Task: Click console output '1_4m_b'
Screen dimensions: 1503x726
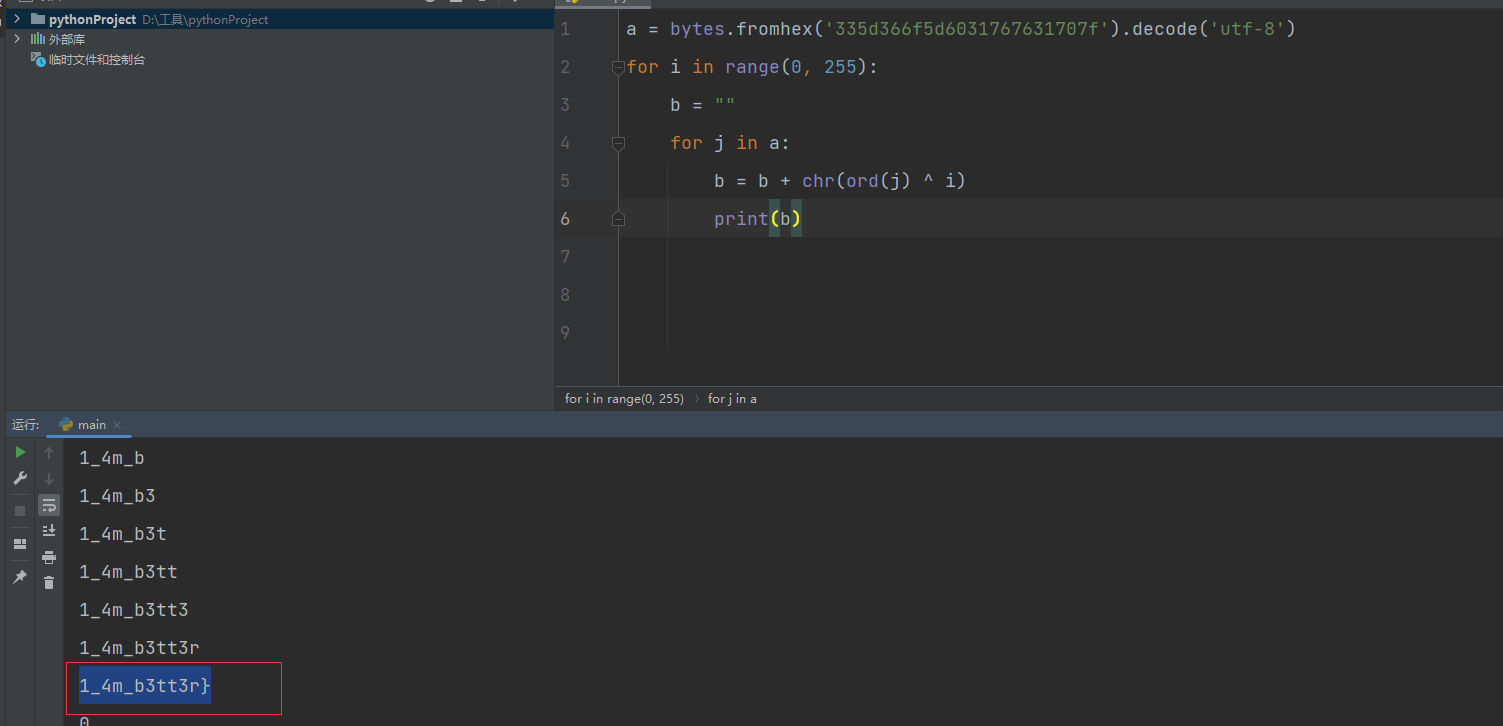Action: pos(112,458)
